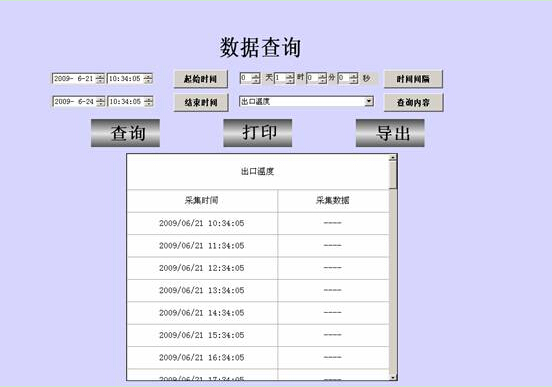
Task: Increase the 秒 seconds value with up spinner
Action: [x=354, y=76]
